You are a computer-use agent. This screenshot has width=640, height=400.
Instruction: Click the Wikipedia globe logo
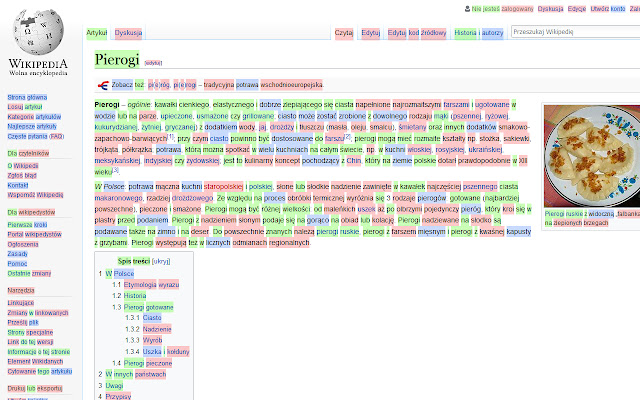(x=38, y=32)
